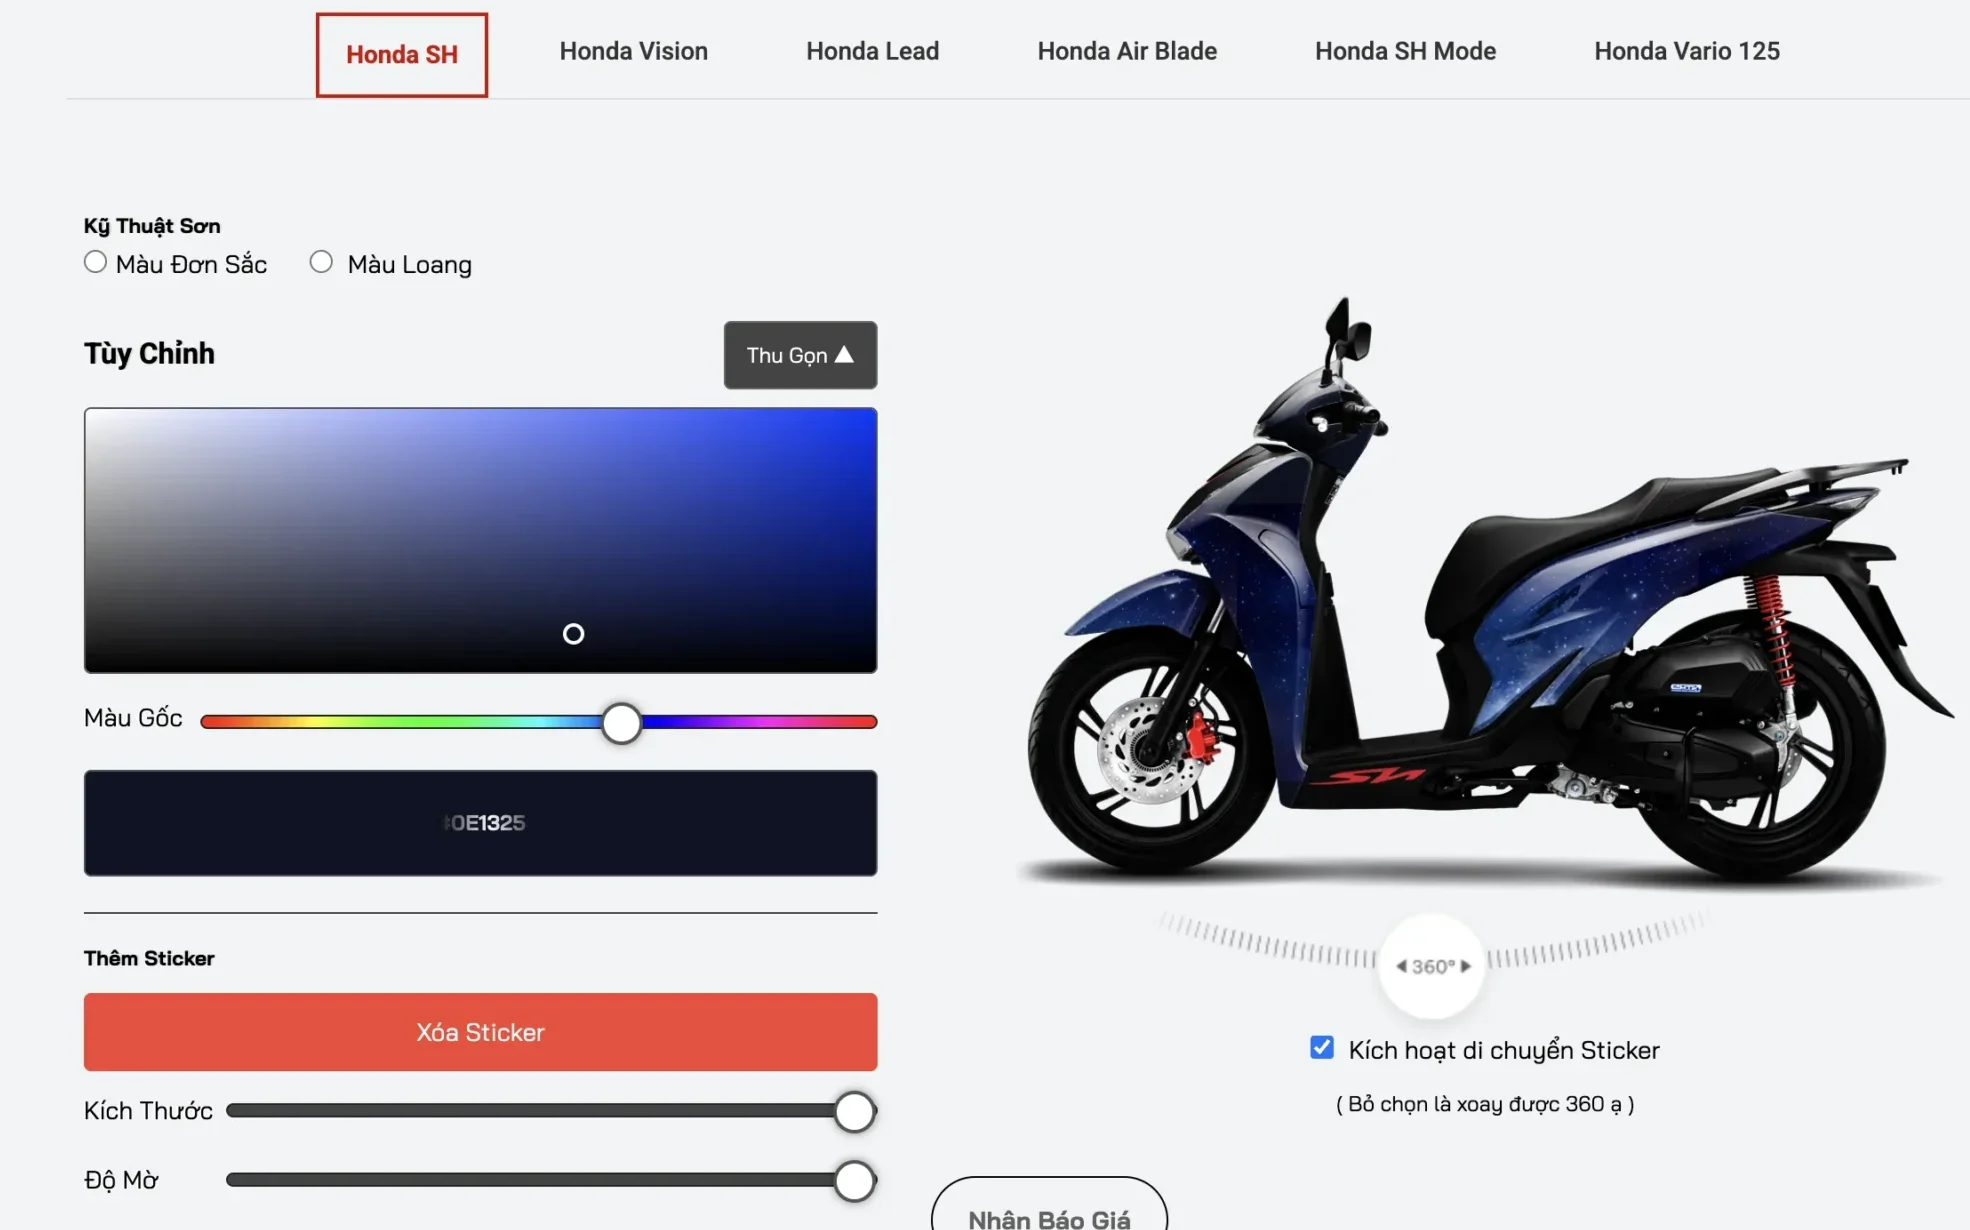Click the Độ Mờ opacity slider handle

click(x=854, y=1180)
